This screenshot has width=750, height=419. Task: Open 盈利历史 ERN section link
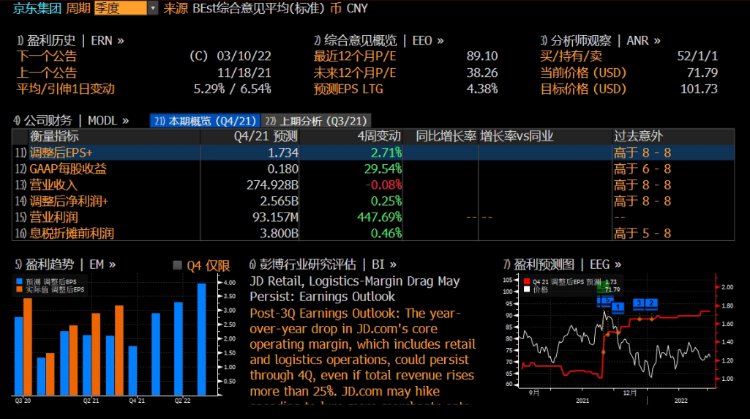71,41
